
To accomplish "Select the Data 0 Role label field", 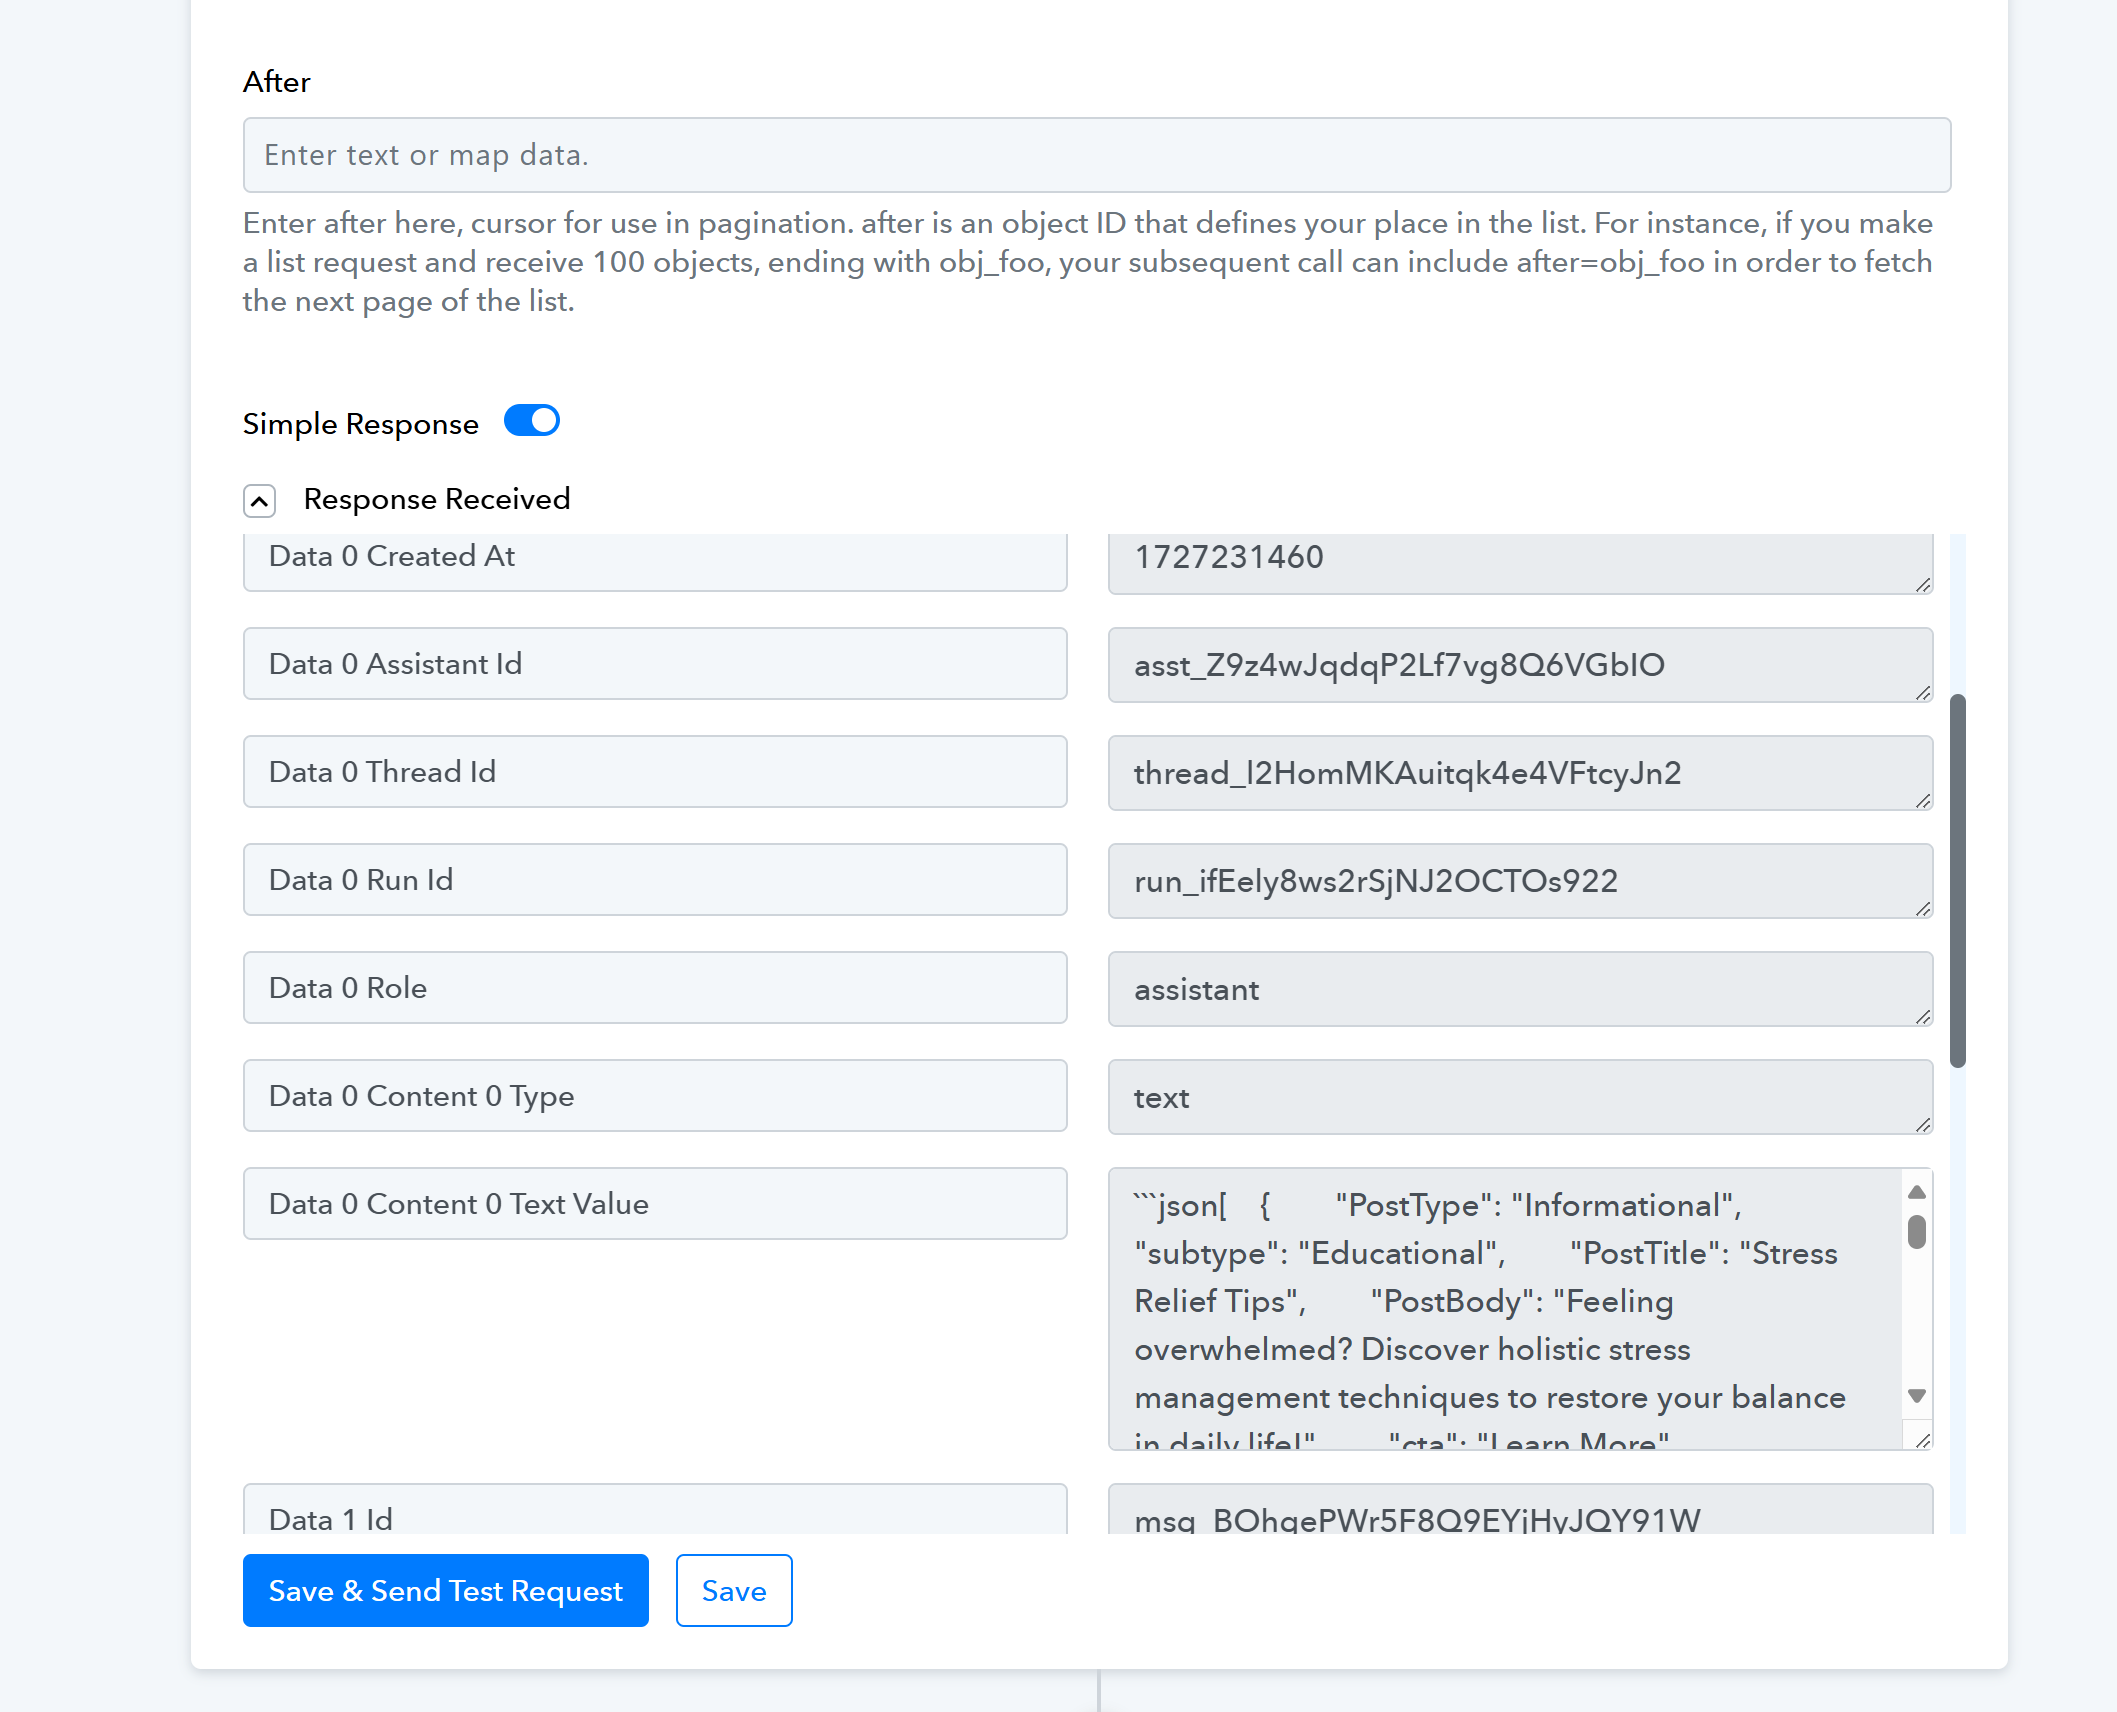I will tap(655, 988).
